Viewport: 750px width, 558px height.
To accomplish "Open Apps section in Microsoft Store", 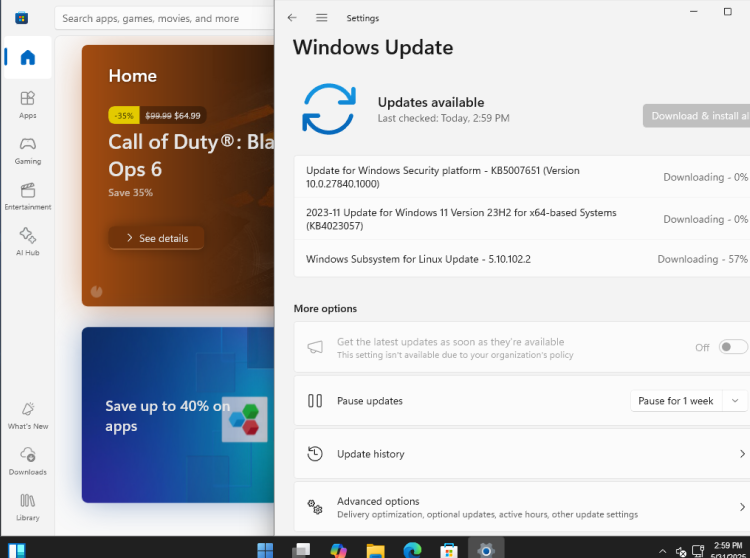I will [28, 105].
